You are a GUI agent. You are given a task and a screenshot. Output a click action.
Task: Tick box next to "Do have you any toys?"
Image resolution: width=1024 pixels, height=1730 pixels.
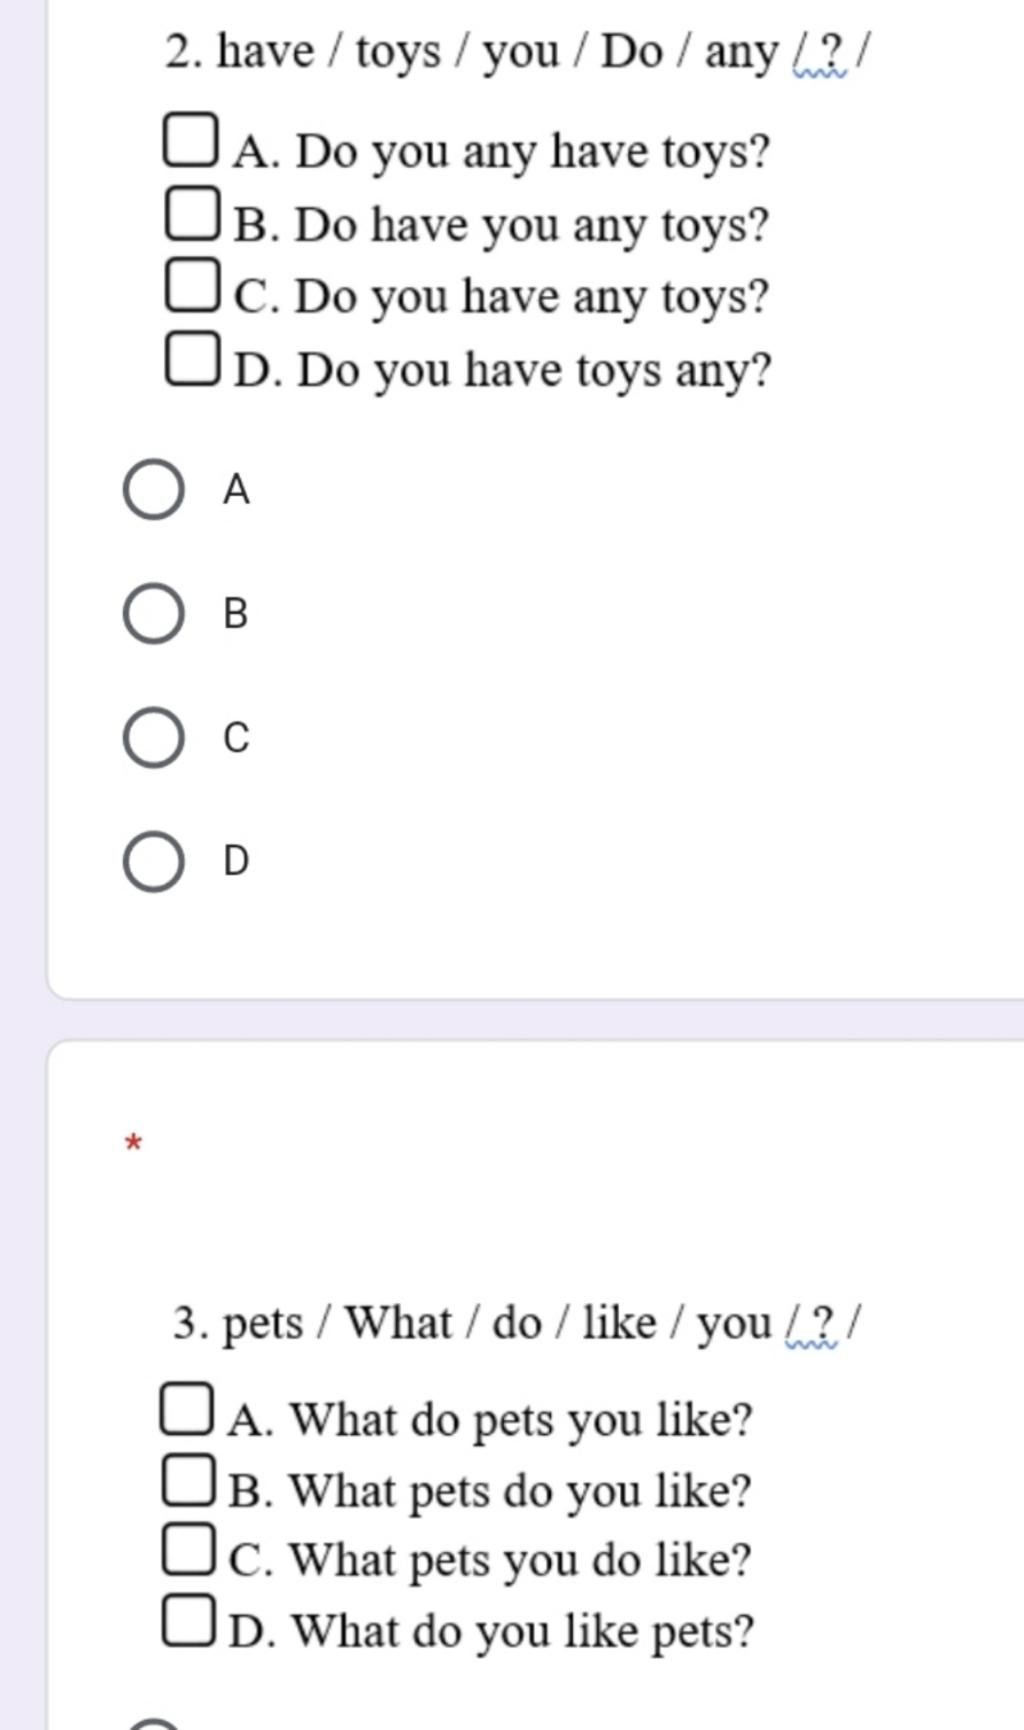[x=190, y=213]
